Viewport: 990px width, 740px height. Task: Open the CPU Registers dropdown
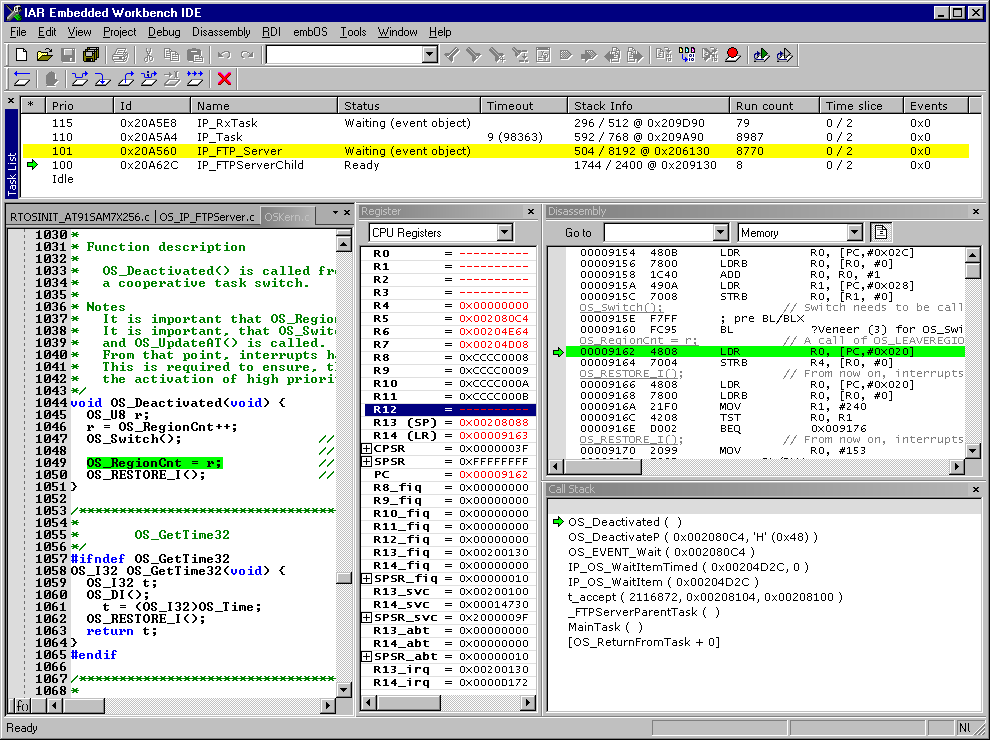click(x=504, y=232)
